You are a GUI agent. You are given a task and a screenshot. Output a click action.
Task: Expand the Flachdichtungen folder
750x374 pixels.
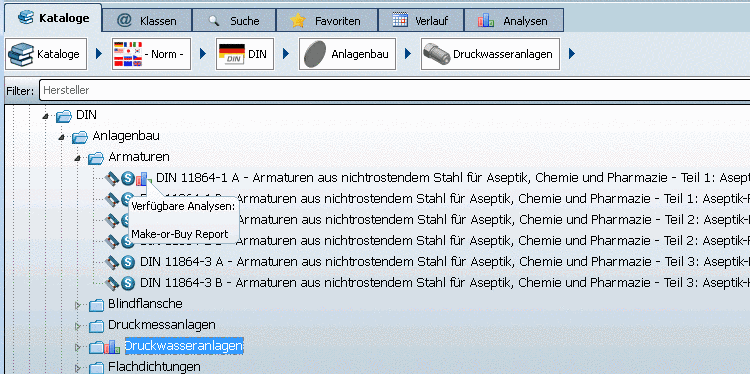click(77, 368)
